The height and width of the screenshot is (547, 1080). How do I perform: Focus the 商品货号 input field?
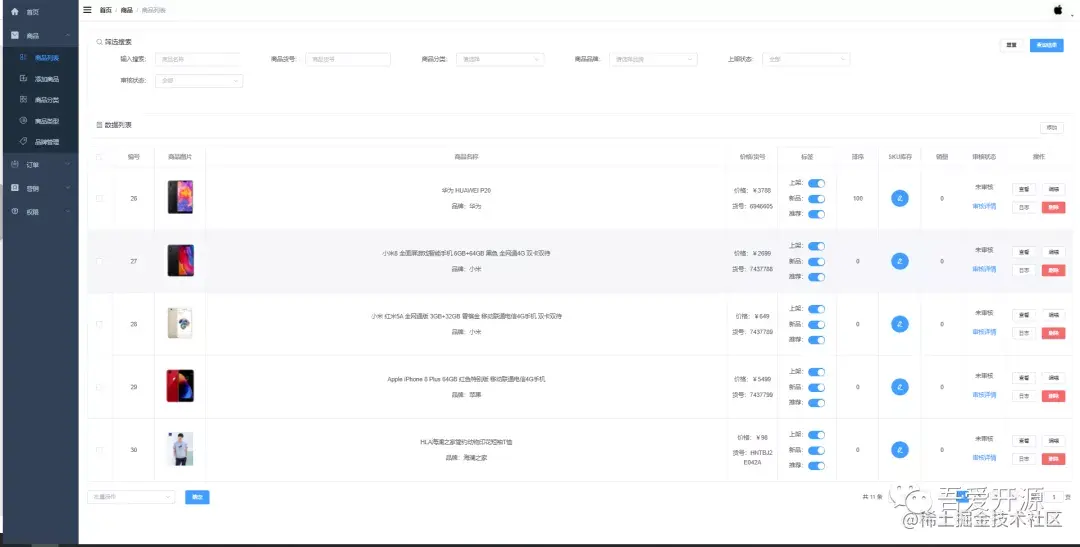348,59
